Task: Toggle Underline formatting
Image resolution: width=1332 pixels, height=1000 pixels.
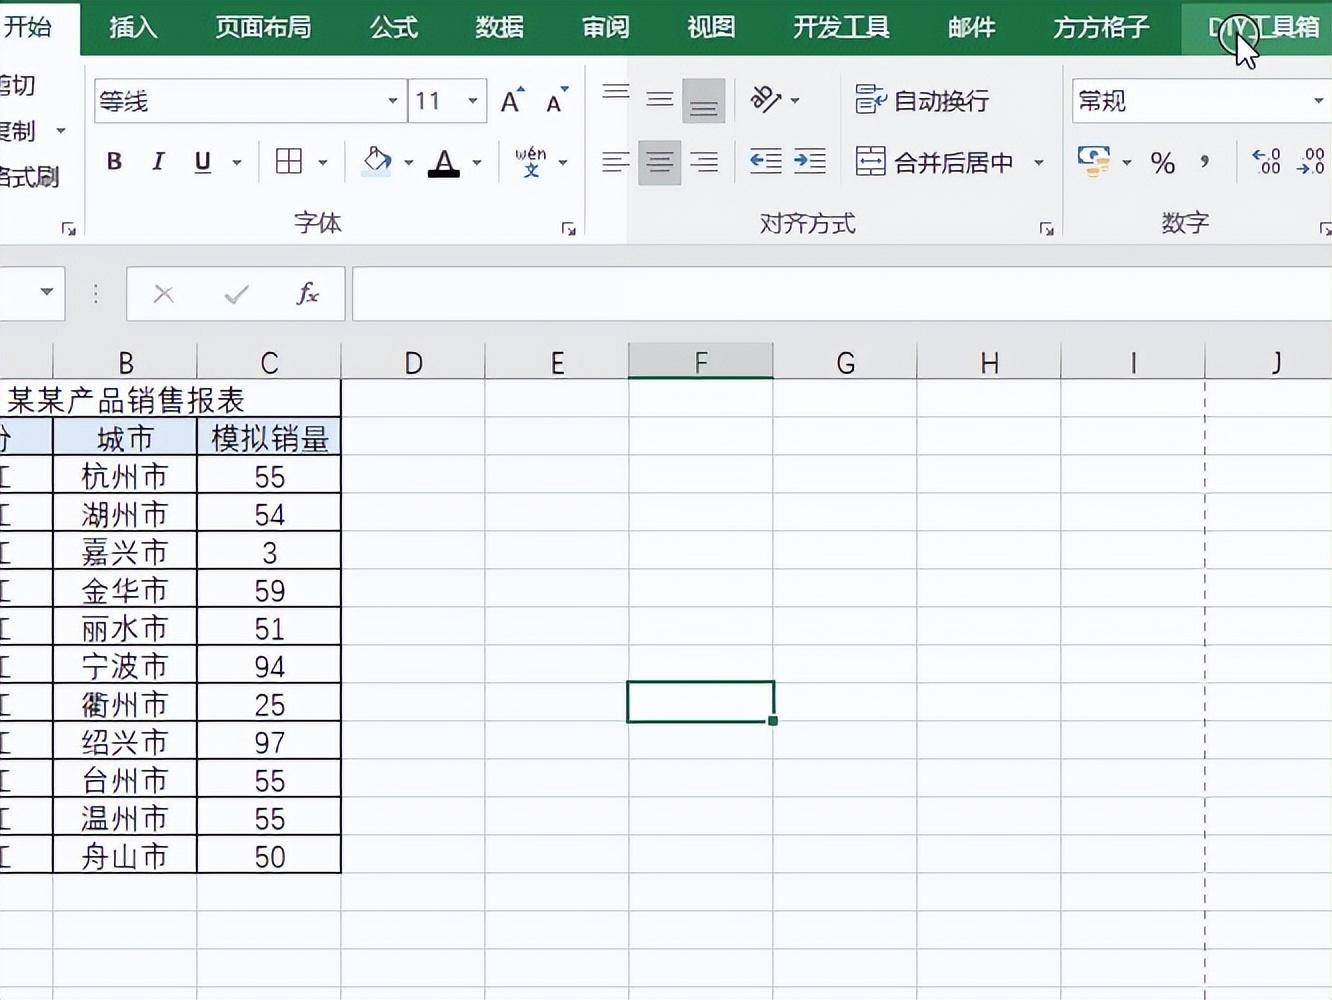Action: click(x=202, y=161)
